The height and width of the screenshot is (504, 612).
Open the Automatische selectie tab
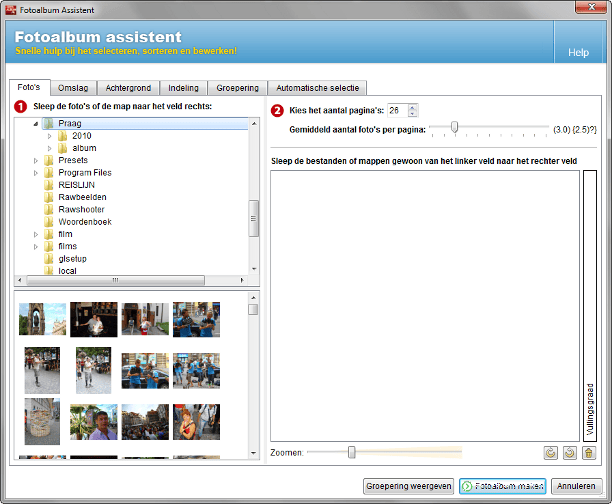(x=317, y=88)
